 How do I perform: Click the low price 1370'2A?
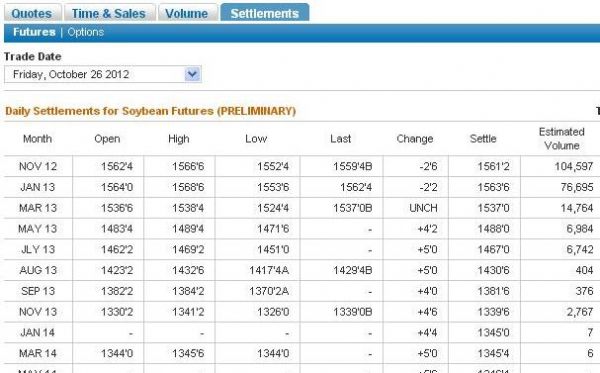(x=269, y=291)
